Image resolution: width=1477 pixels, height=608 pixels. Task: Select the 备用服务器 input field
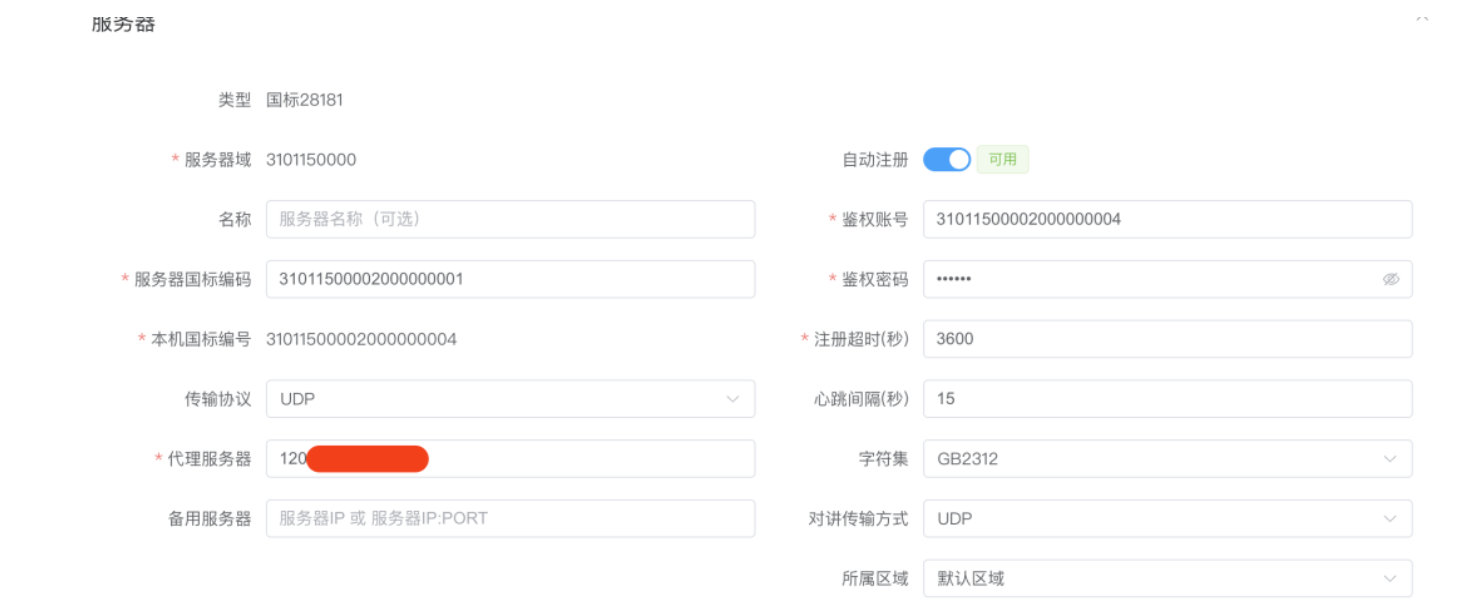(x=510, y=519)
